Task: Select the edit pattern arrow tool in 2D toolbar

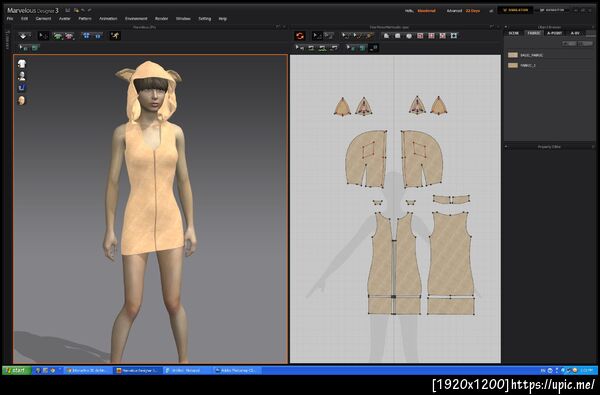Action: [317, 36]
